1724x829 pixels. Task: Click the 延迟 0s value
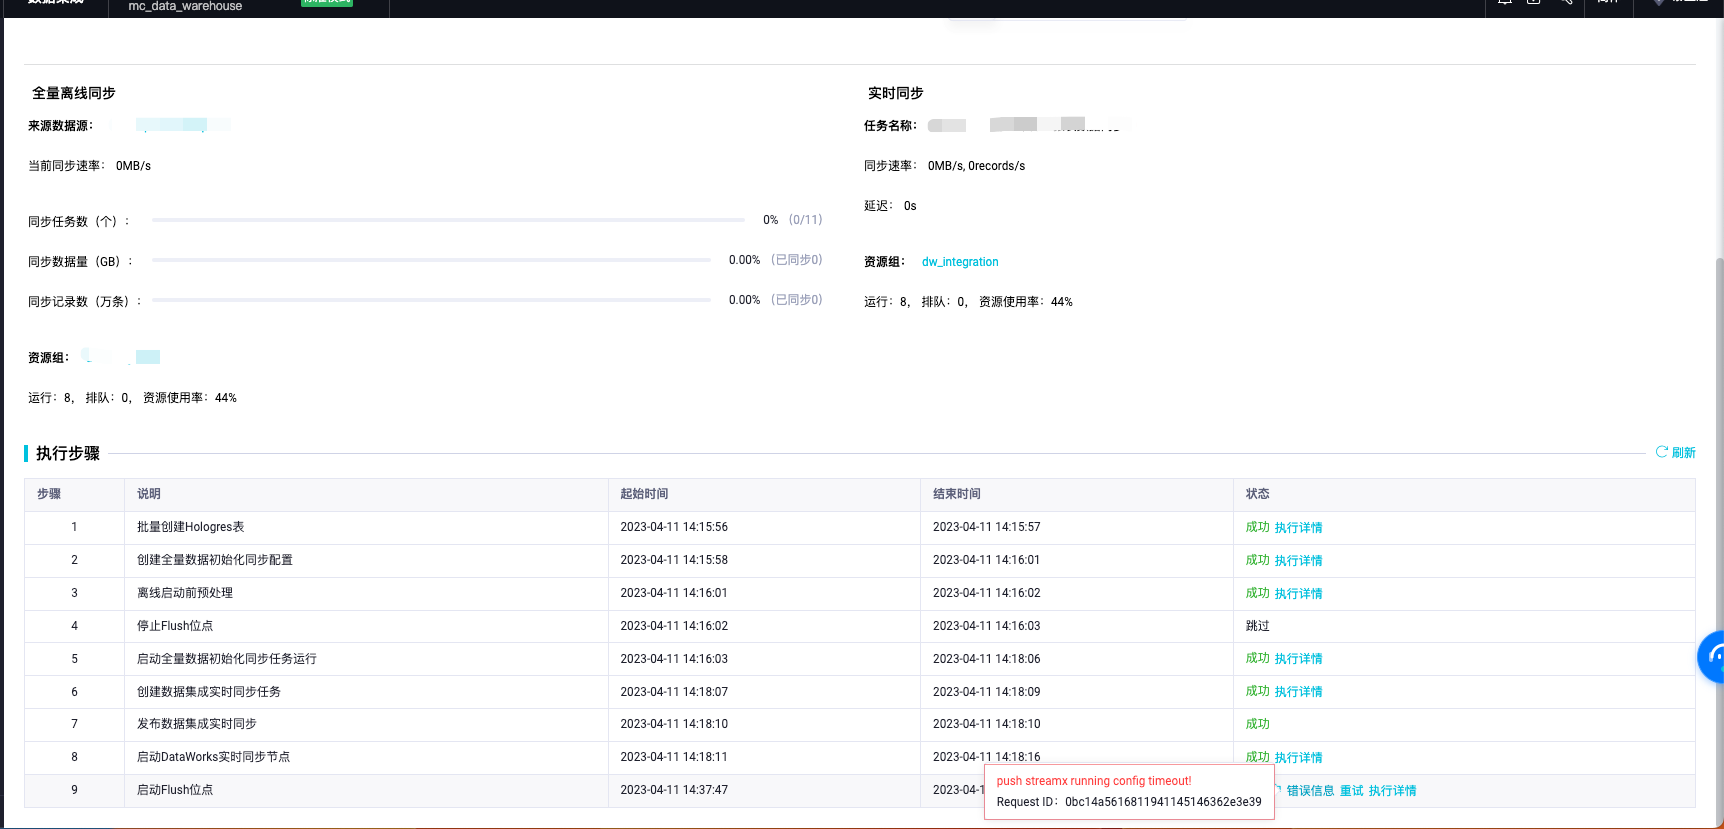click(910, 206)
